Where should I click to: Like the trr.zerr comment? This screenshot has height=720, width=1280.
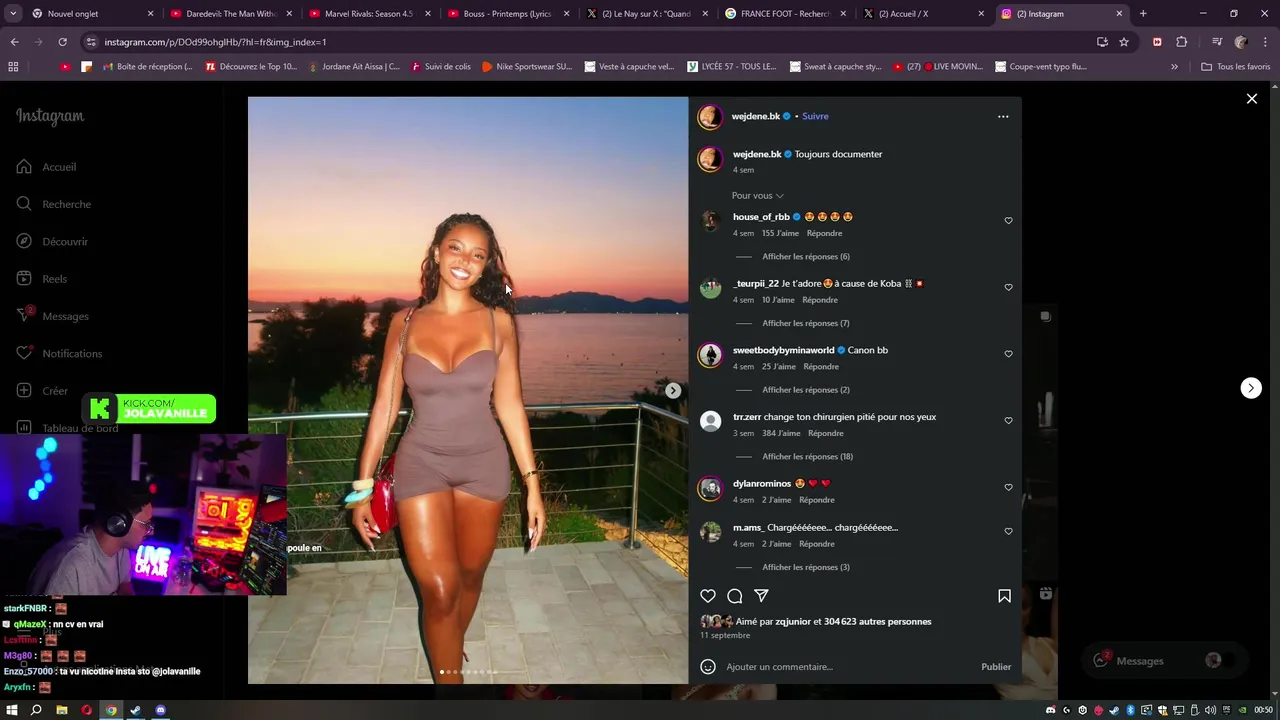1008,421
